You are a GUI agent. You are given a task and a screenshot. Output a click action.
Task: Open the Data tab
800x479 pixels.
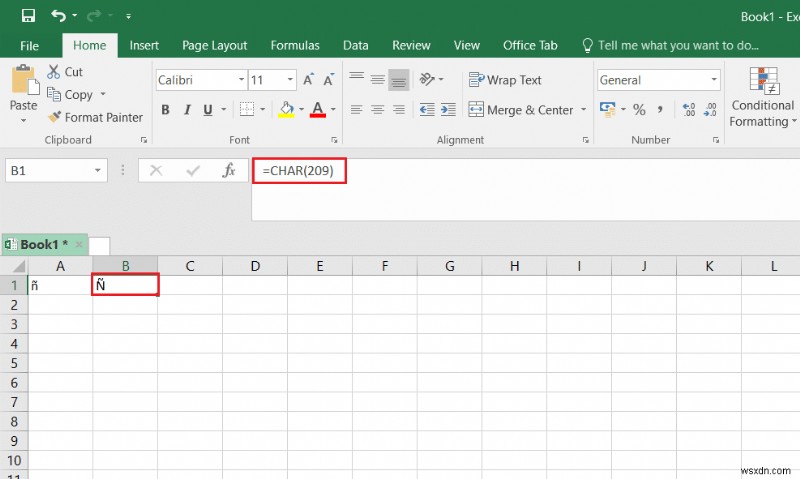(356, 45)
